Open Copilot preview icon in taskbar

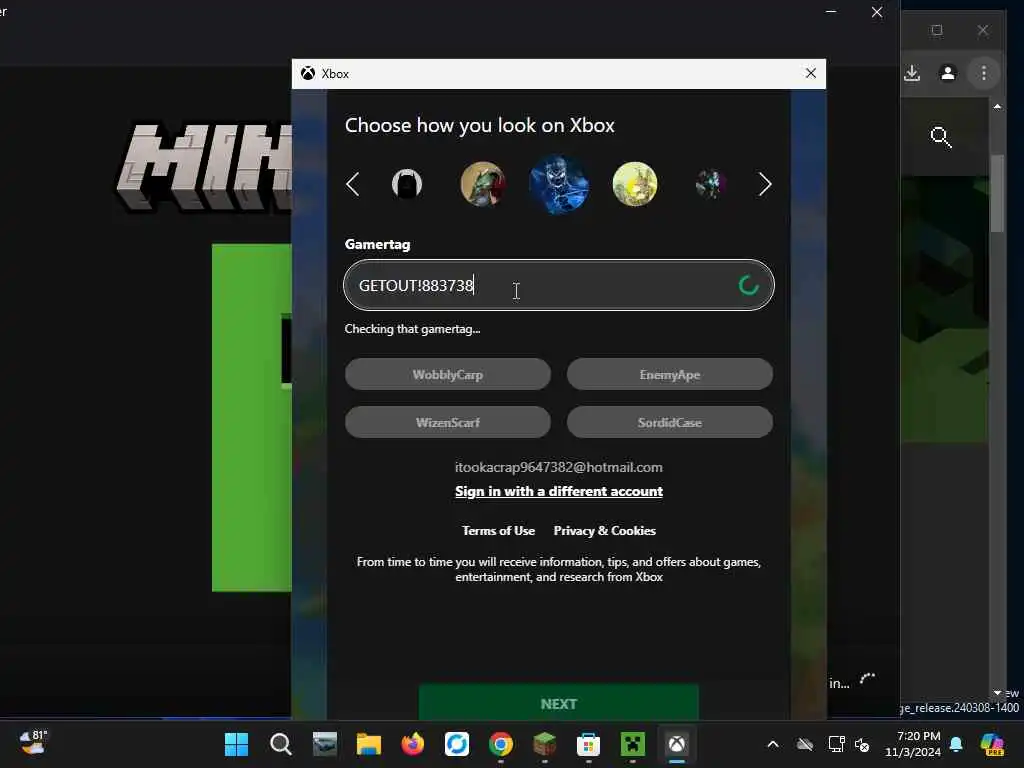coord(992,744)
